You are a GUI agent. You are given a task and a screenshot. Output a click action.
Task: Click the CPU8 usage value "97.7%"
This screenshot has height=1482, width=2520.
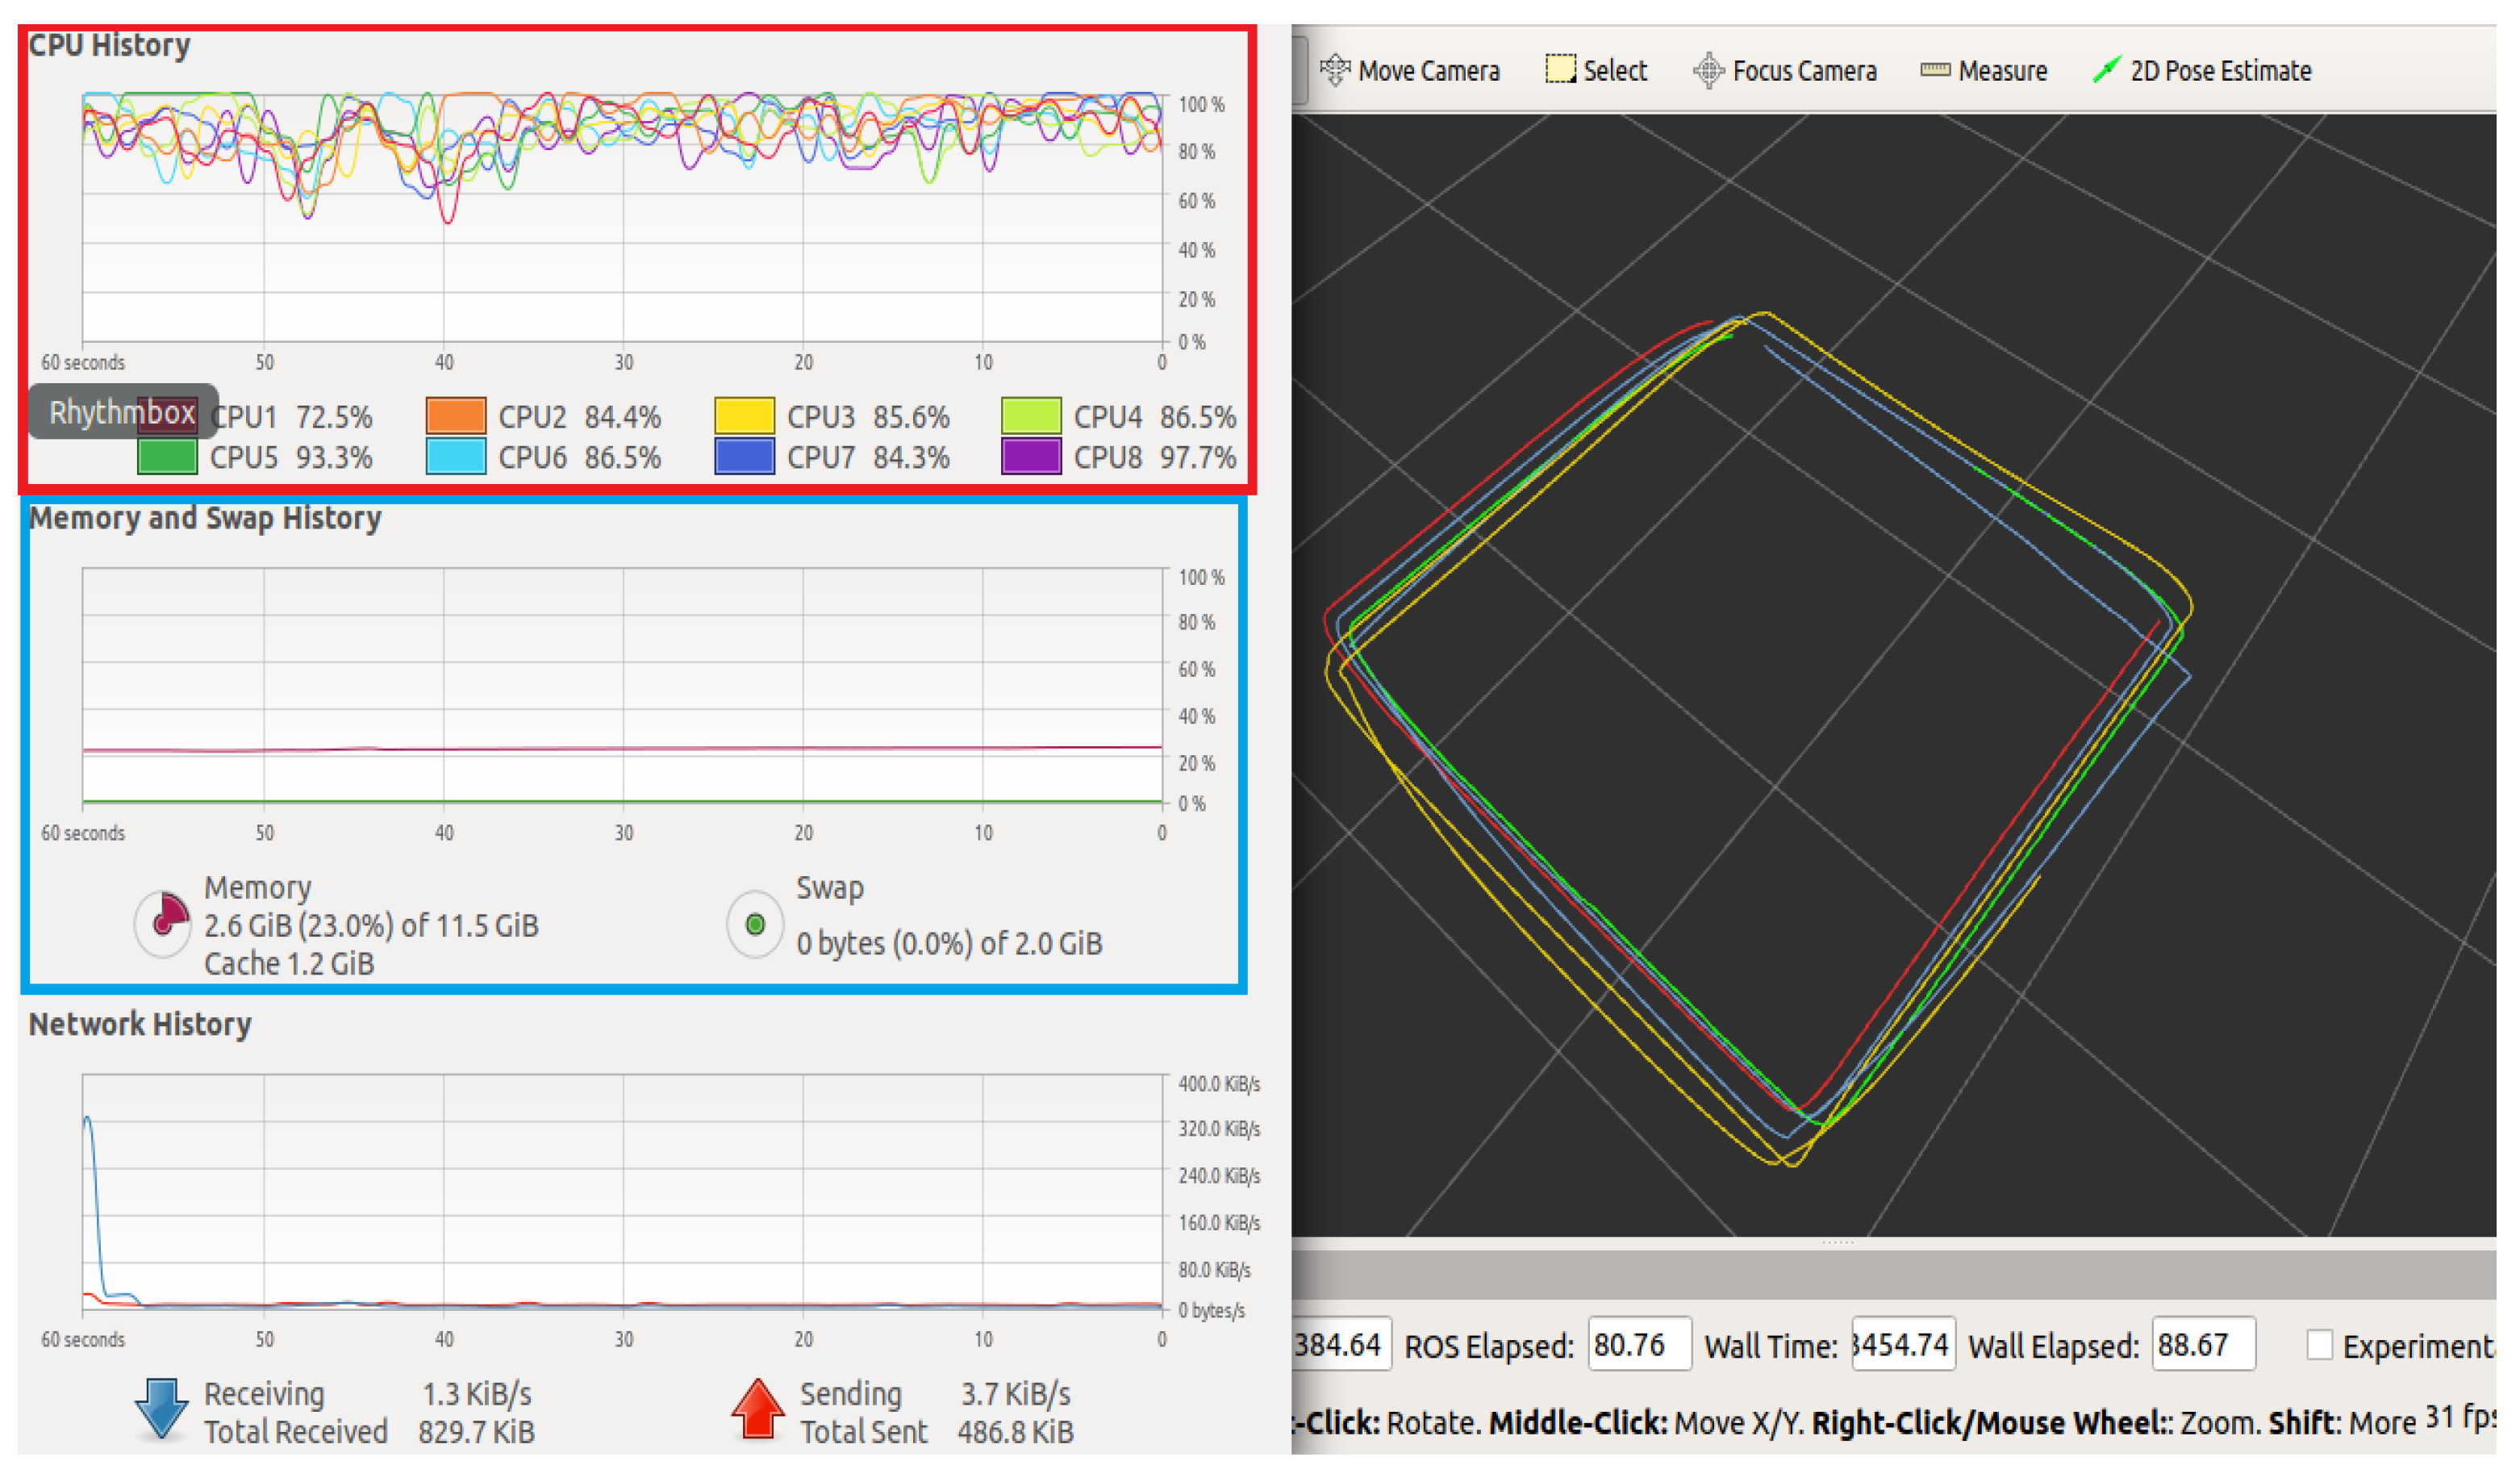1197,457
